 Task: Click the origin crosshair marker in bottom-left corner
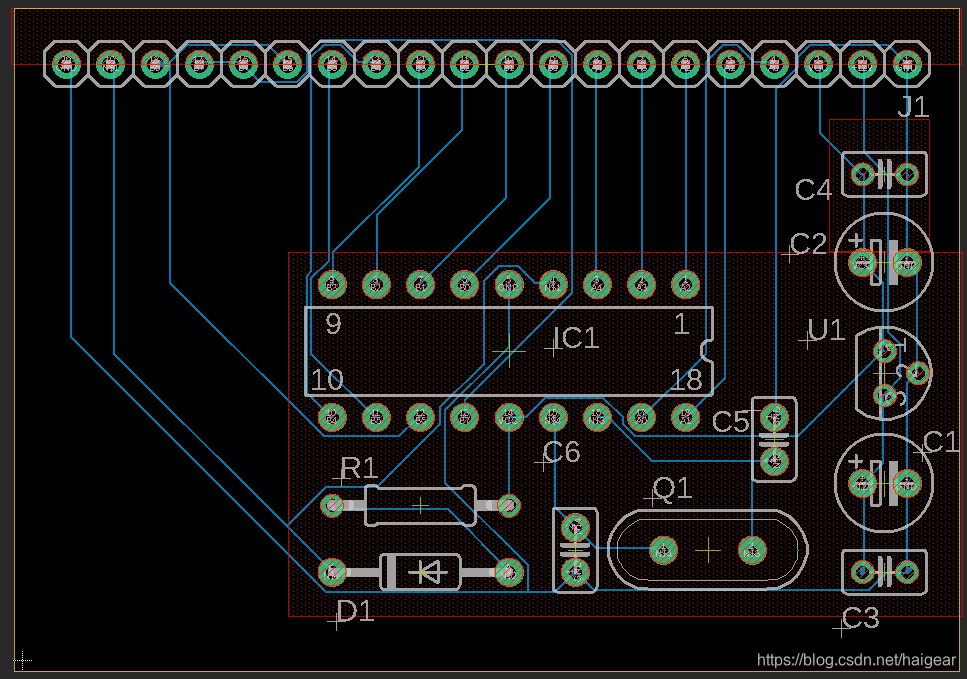tap(21, 660)
